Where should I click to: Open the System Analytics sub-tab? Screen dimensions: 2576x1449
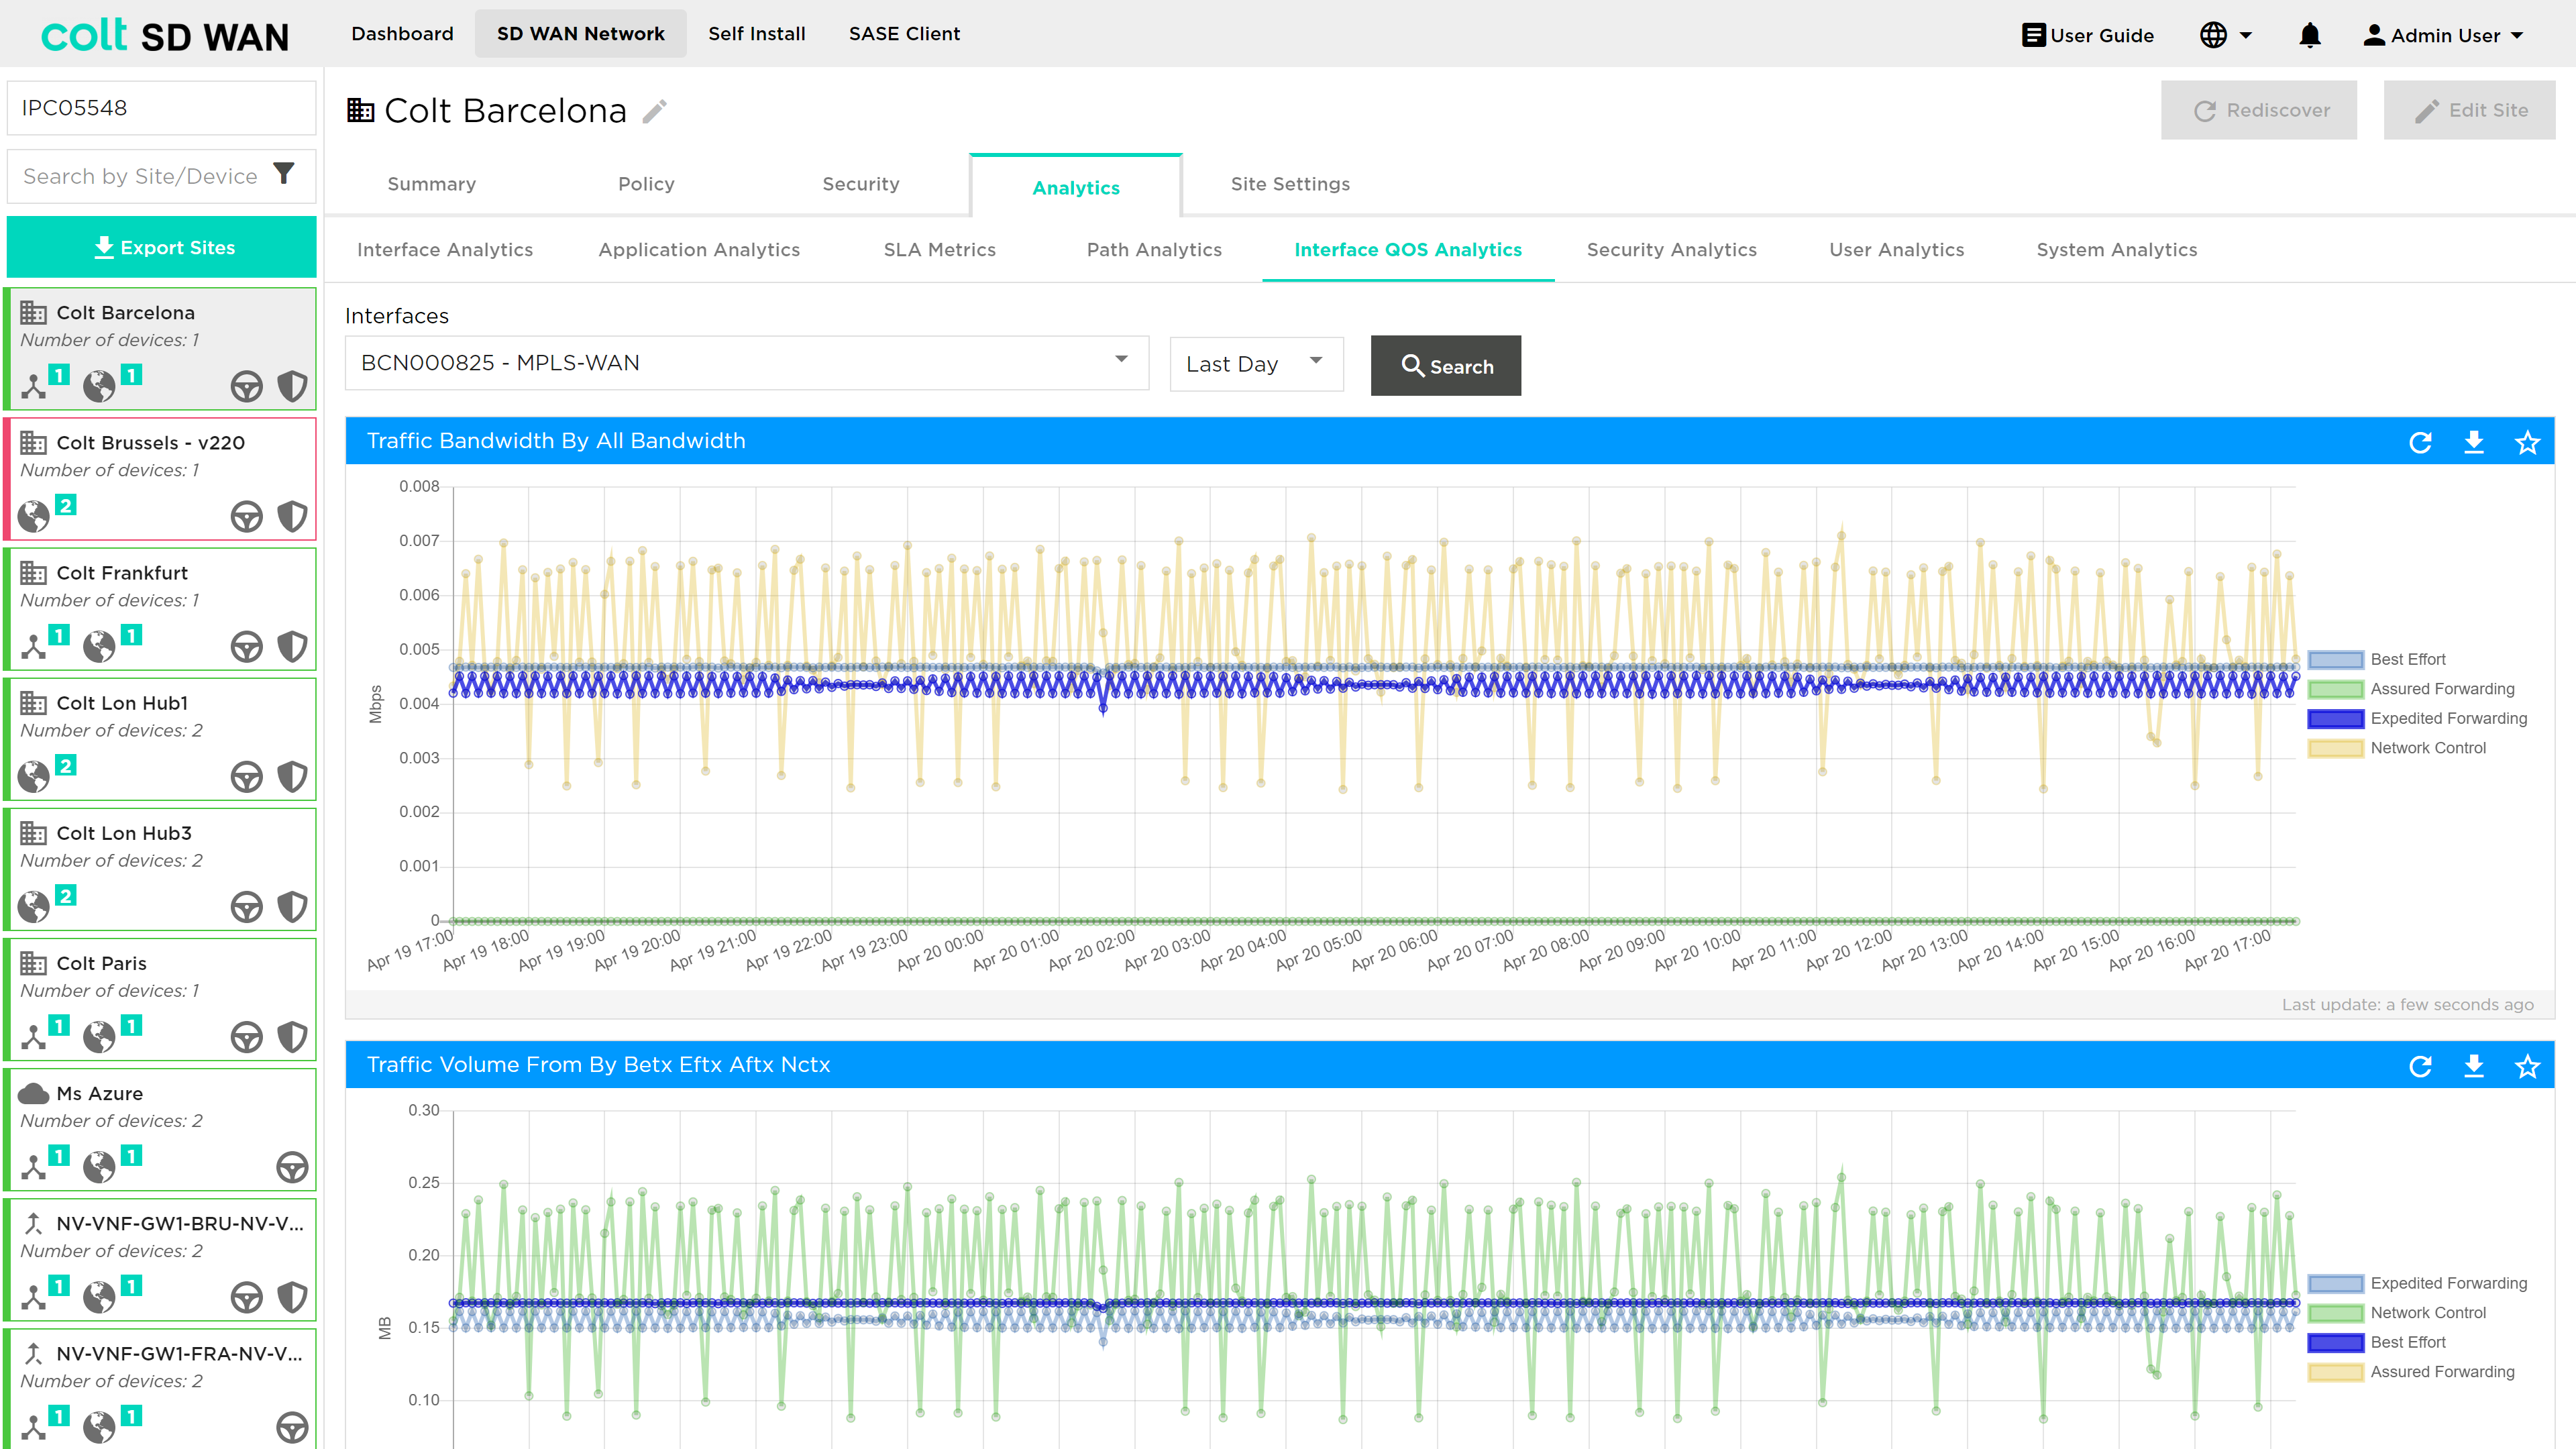click(2116, 250)
